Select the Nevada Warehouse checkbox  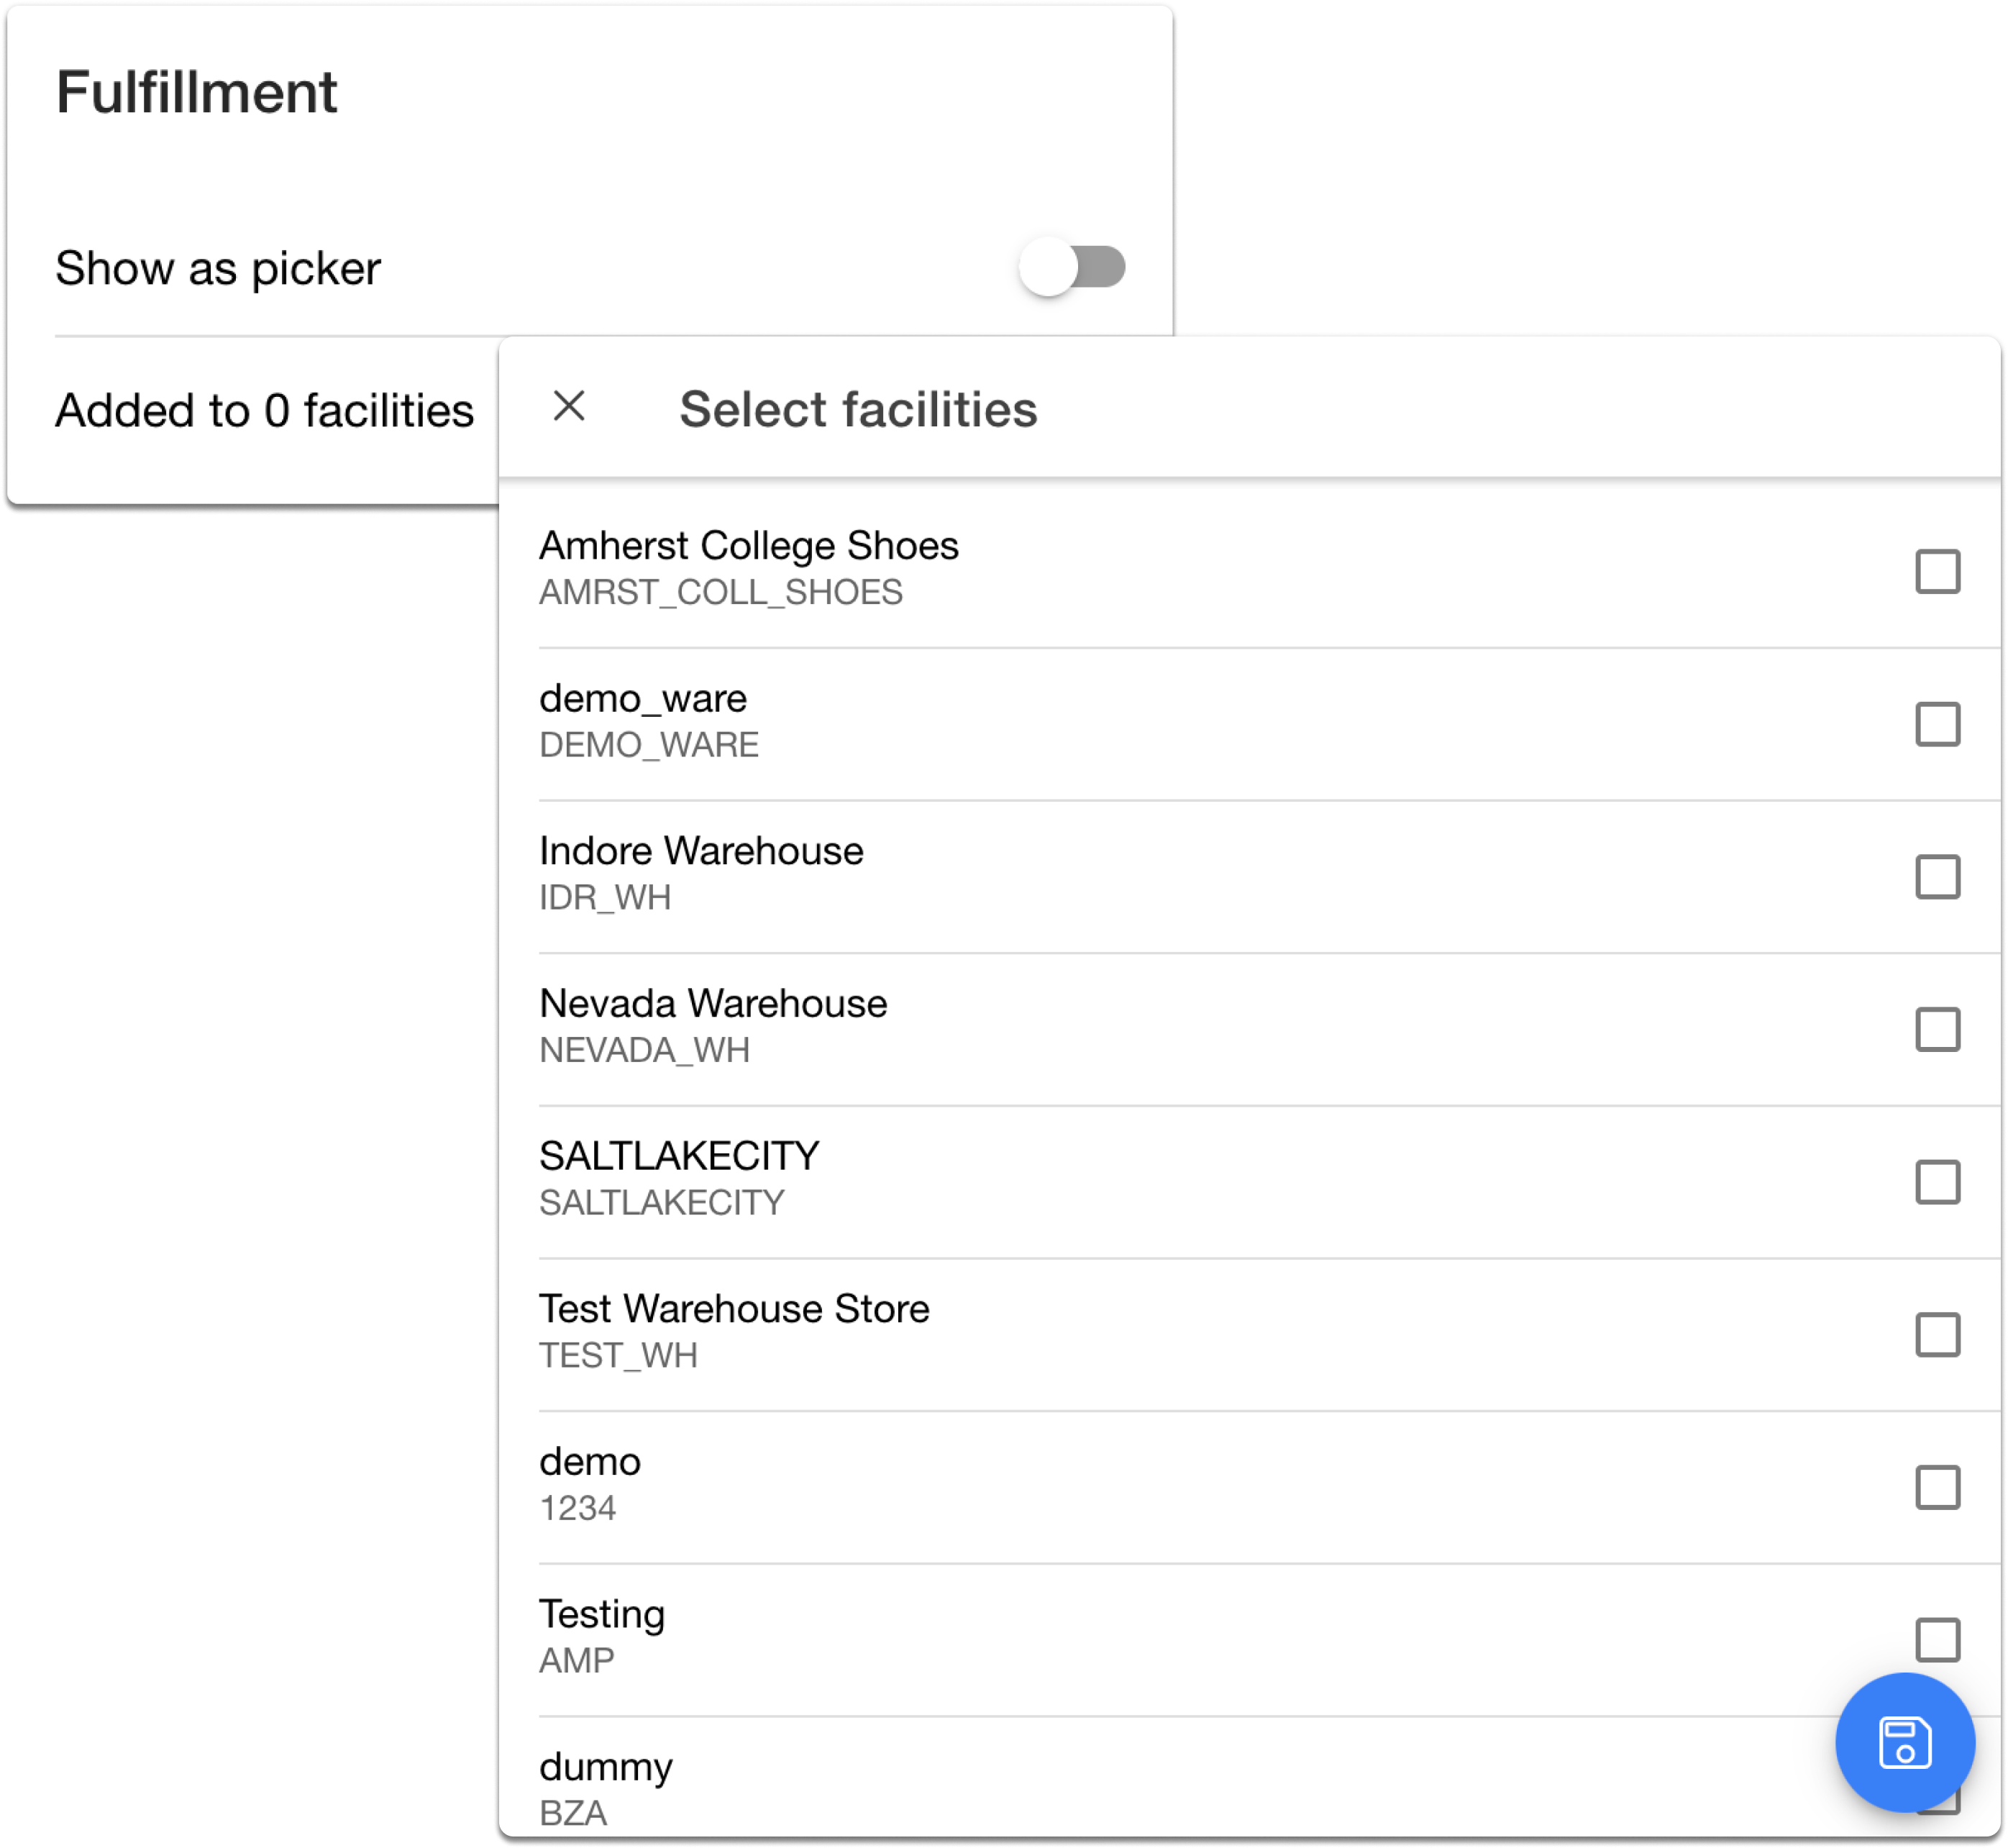(x=1937, y=1029)
